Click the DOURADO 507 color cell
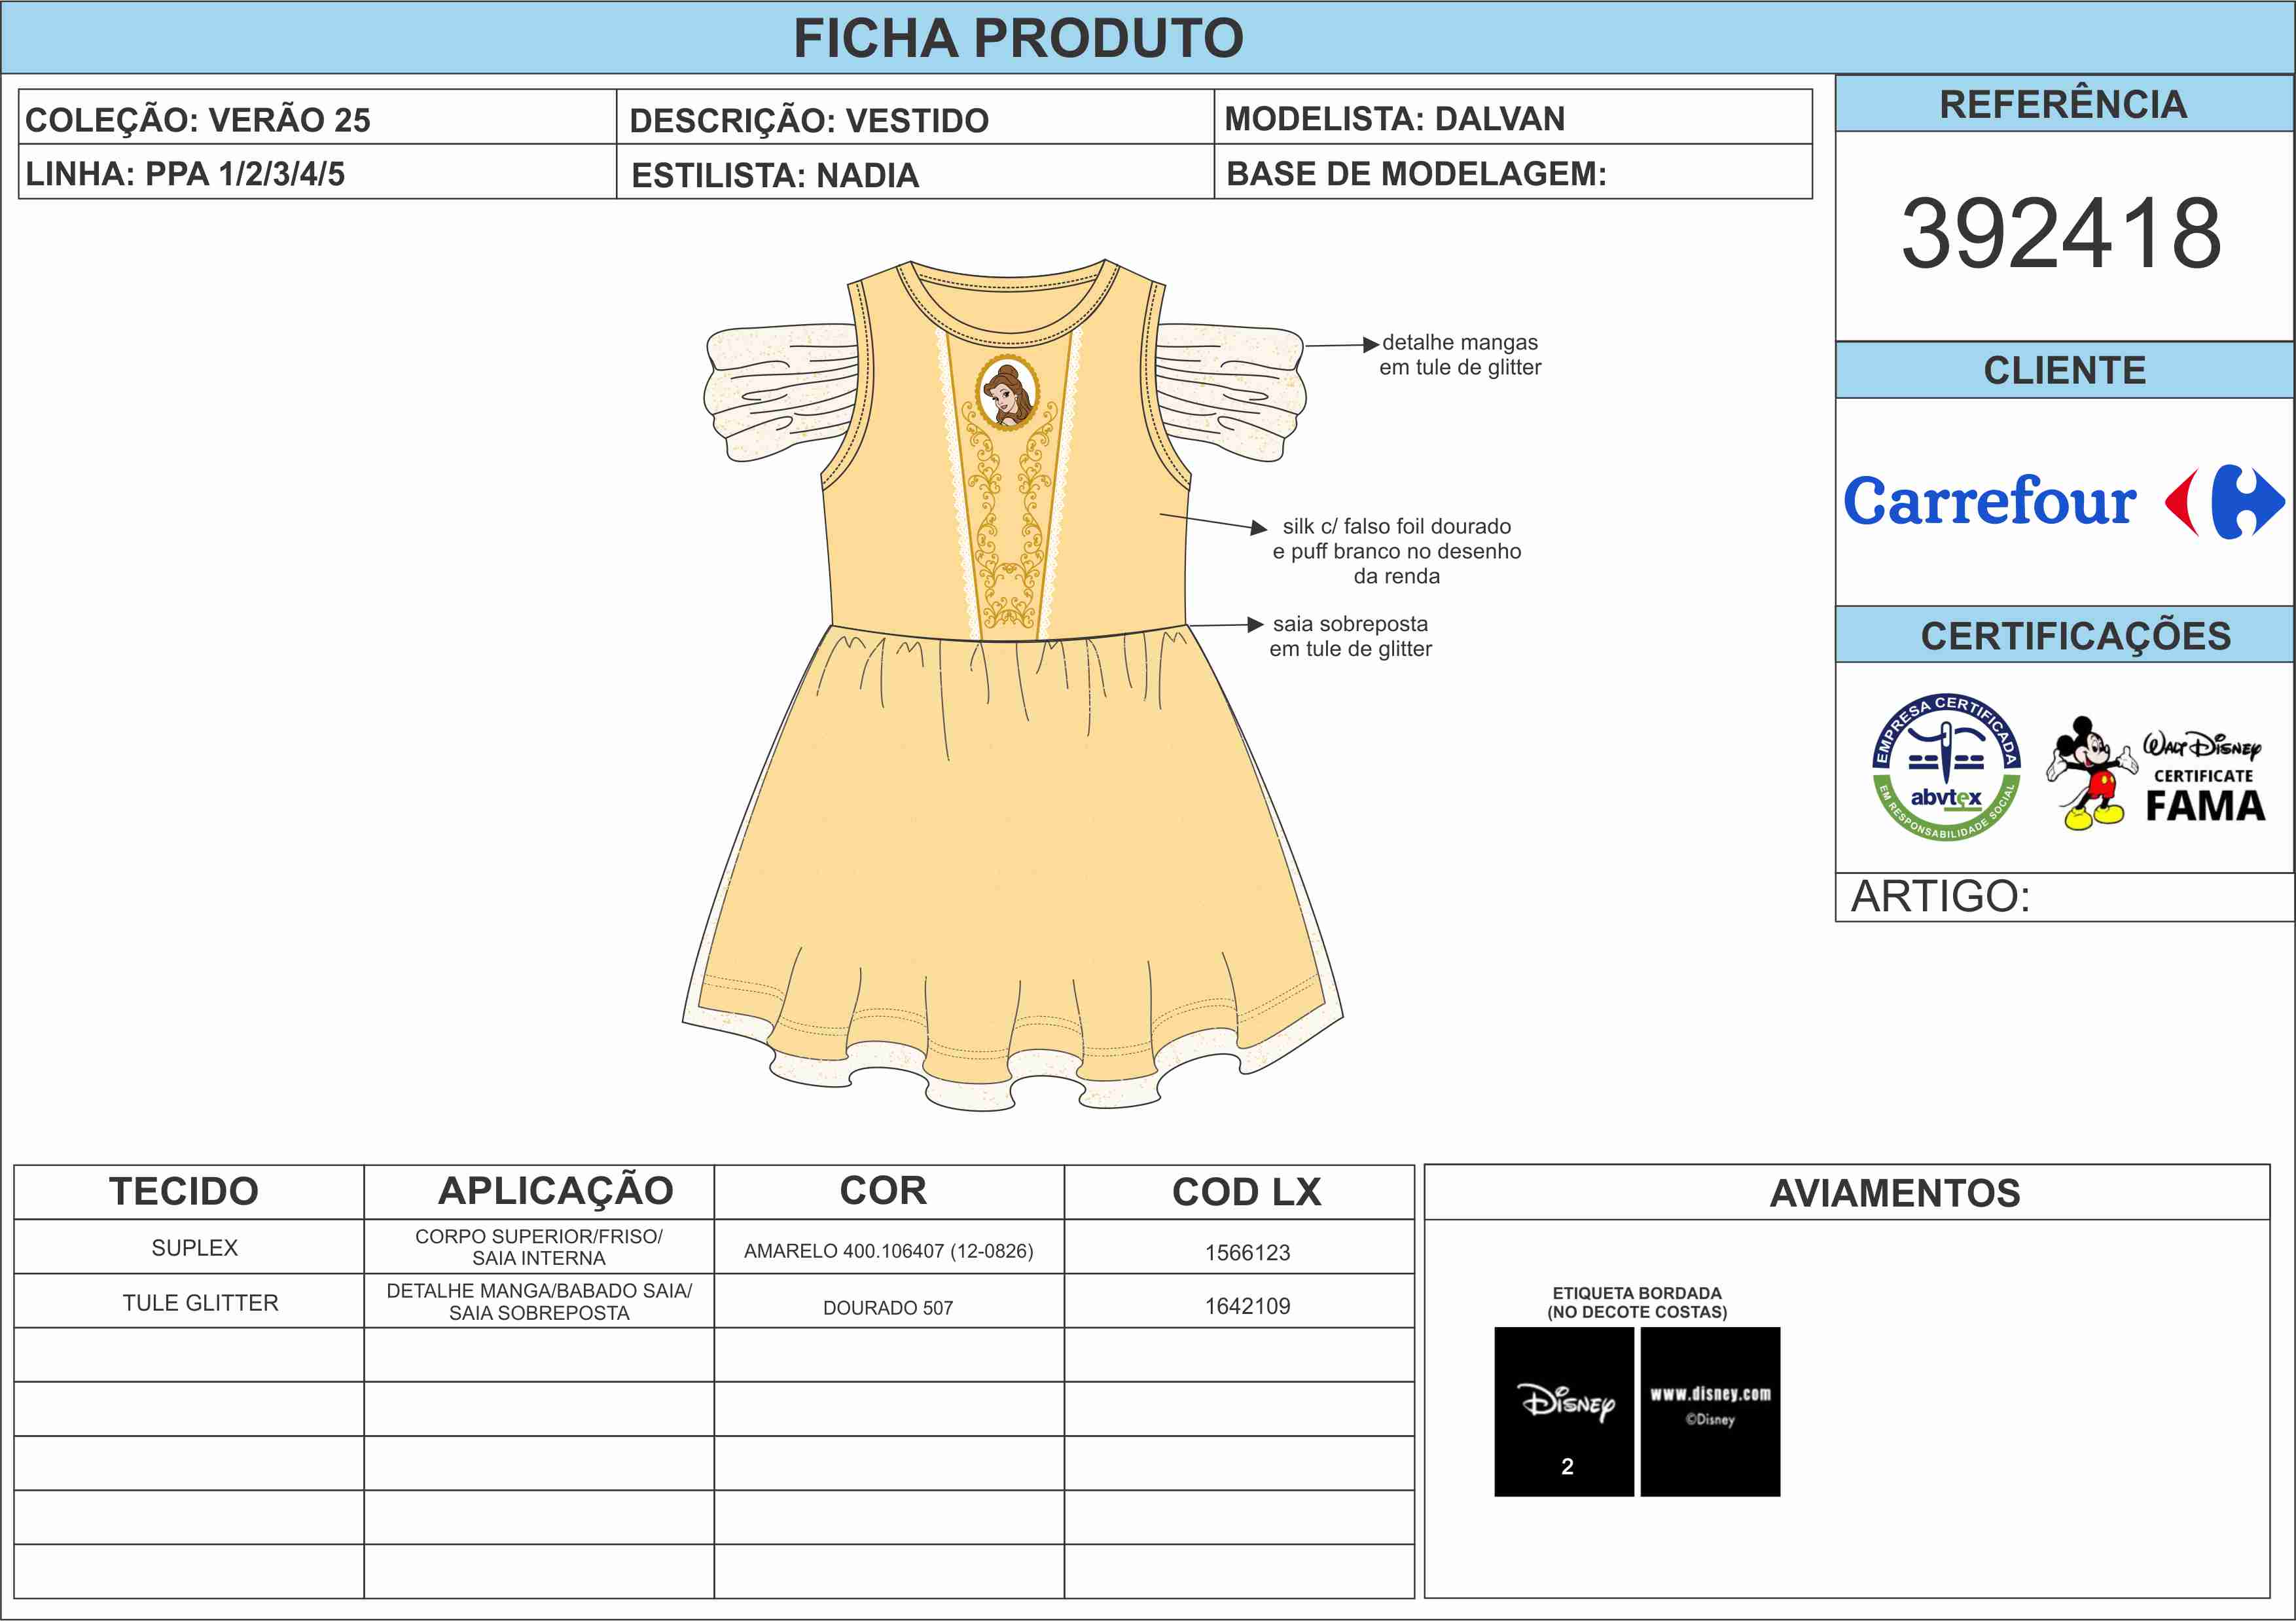This screenshot has height=1621, width=2296. (888, 1307)
